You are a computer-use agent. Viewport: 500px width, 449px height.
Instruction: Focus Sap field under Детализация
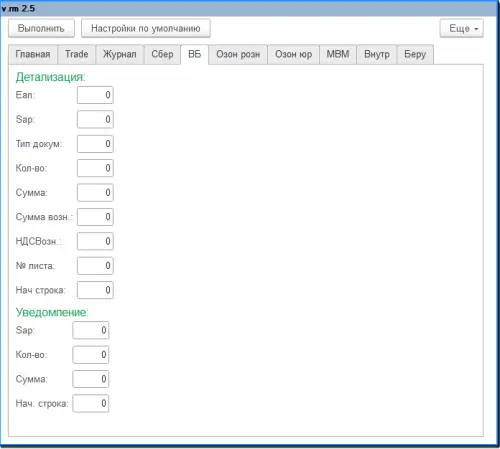[x=95, y=119]
